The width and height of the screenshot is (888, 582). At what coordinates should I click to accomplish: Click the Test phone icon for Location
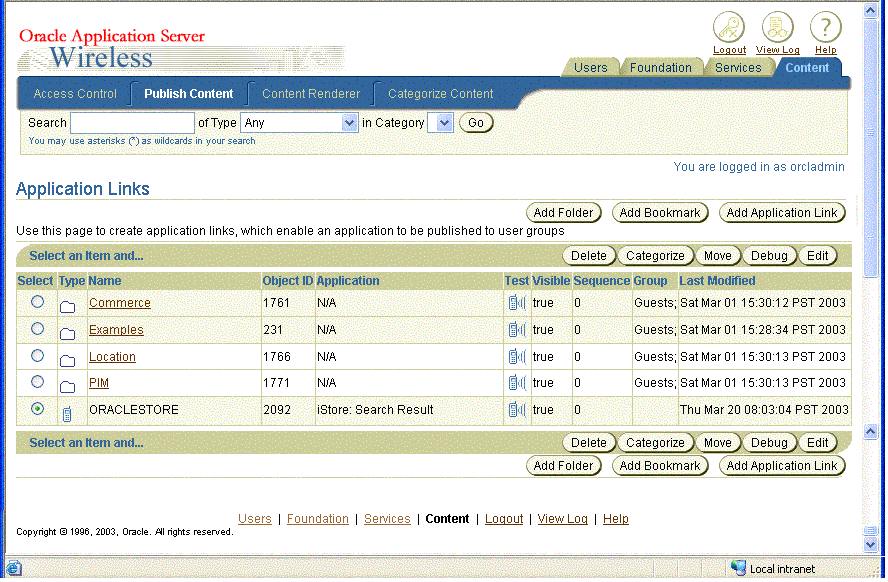tap(516, 357)
